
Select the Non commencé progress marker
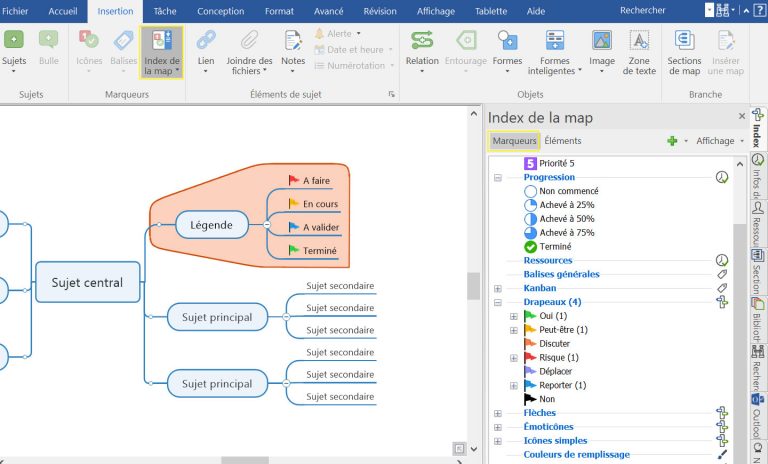pyautogui.click(x=531, y=191)
